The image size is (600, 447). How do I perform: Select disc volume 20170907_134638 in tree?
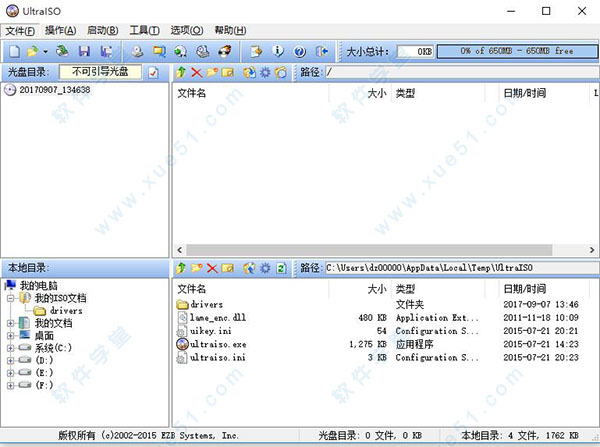[54, 90]
